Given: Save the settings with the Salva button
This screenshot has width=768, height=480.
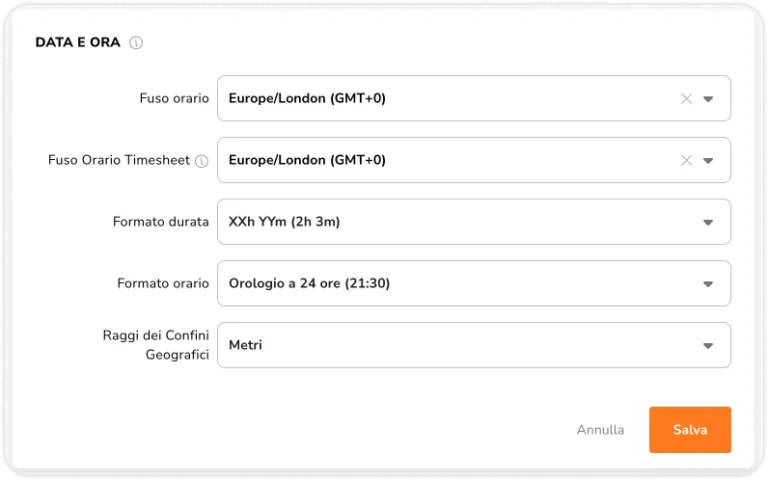Looking at the screenshot, I should 690,430.
